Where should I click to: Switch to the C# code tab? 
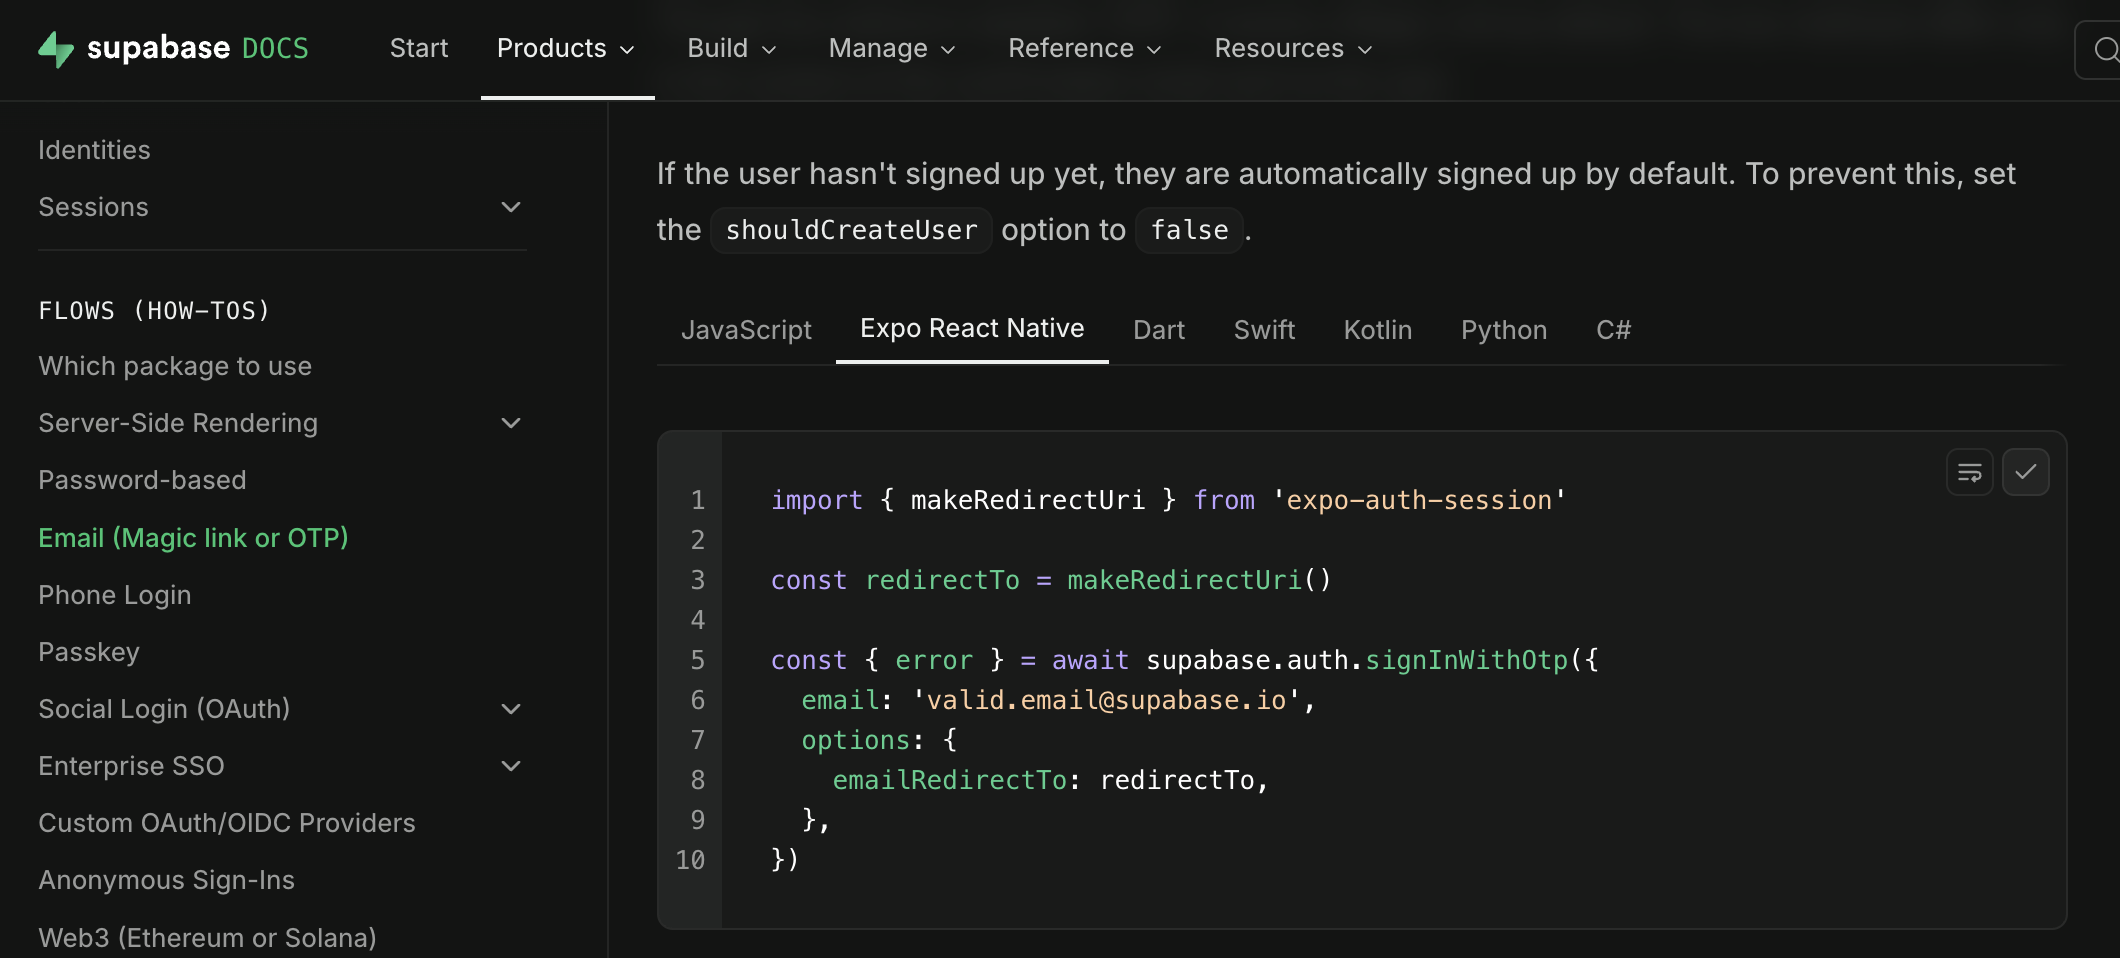click(x=1613, y=330)
